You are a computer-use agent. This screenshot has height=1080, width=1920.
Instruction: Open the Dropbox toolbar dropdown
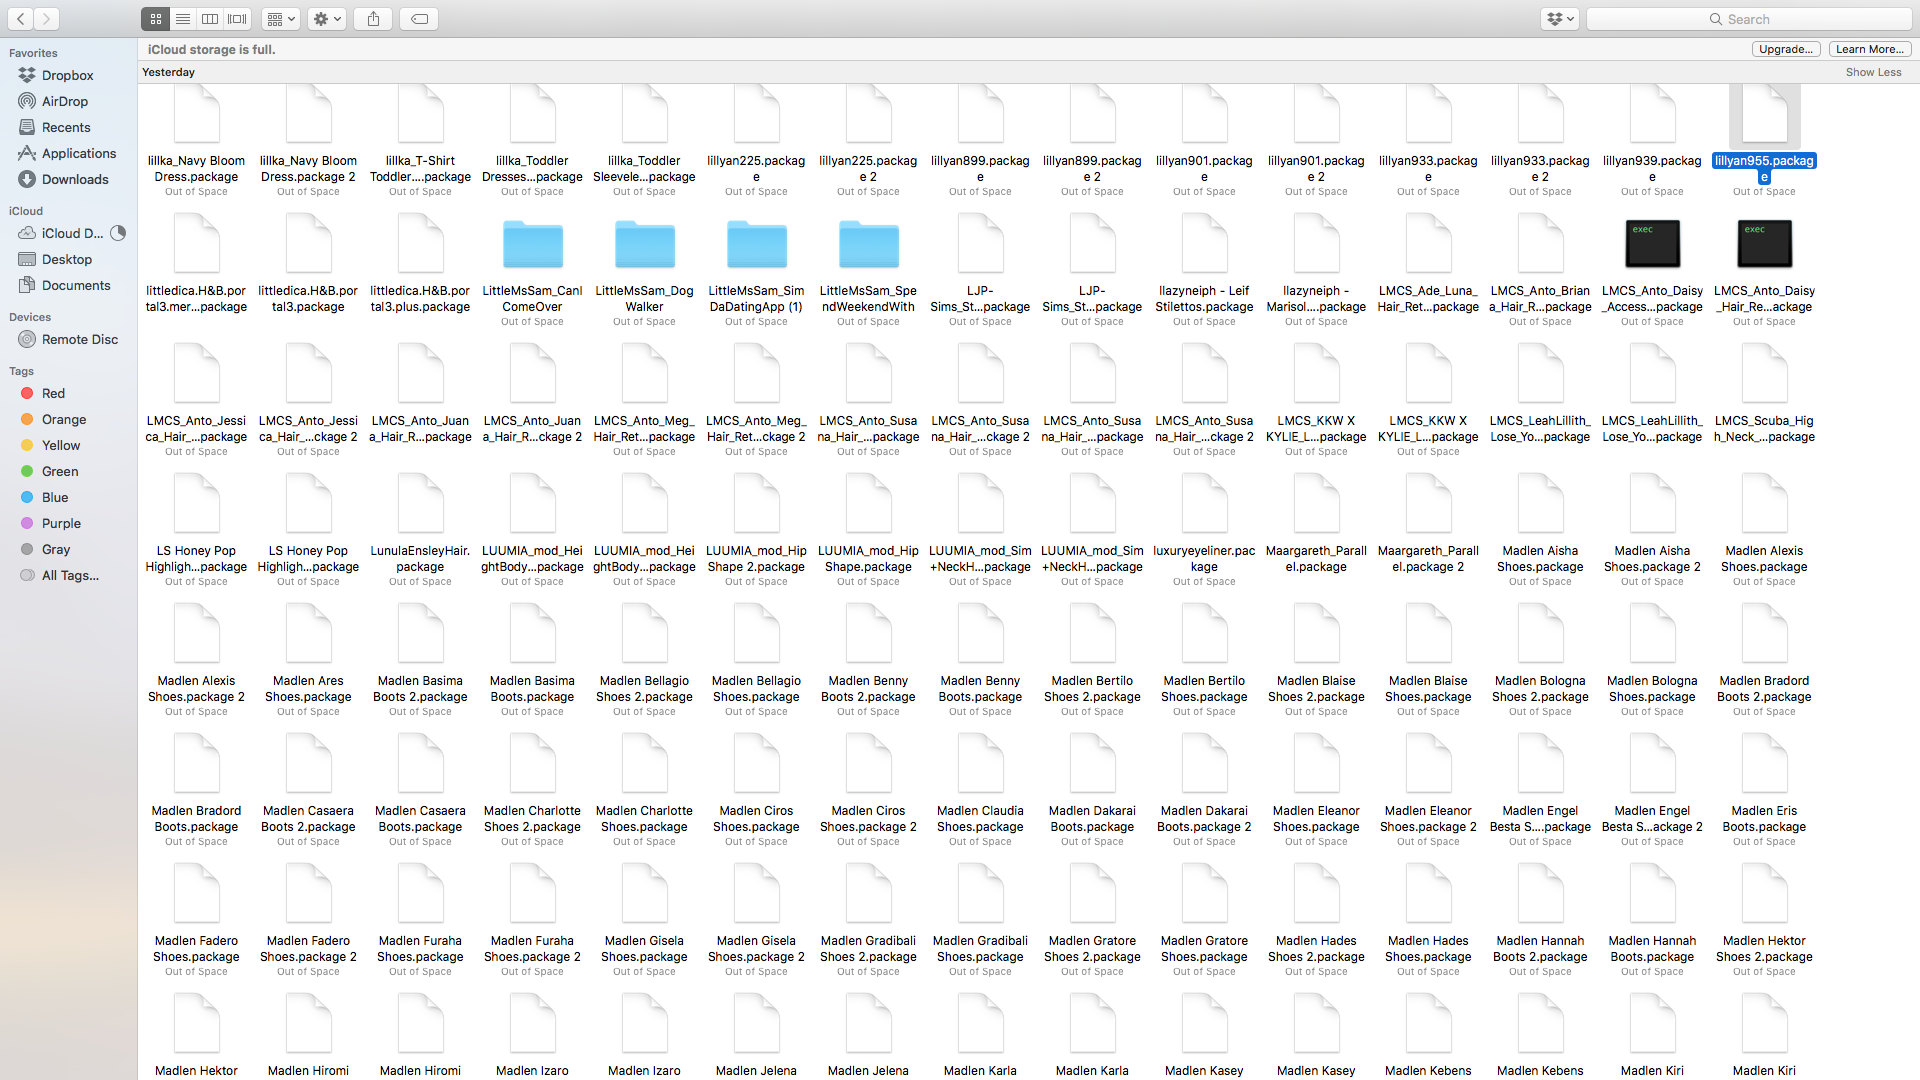point(1559,19)
